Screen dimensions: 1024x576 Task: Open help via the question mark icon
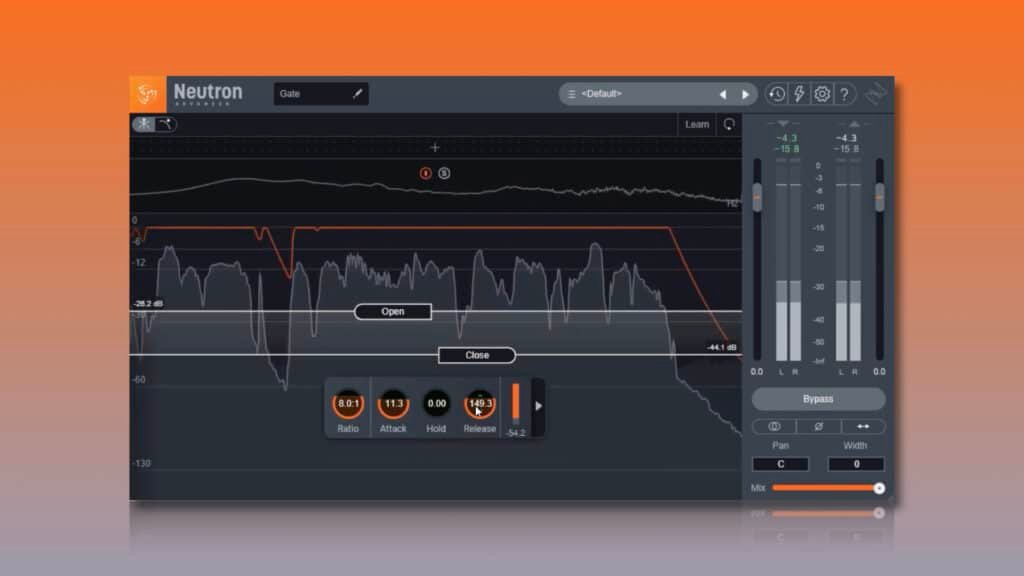pos(844,94)
